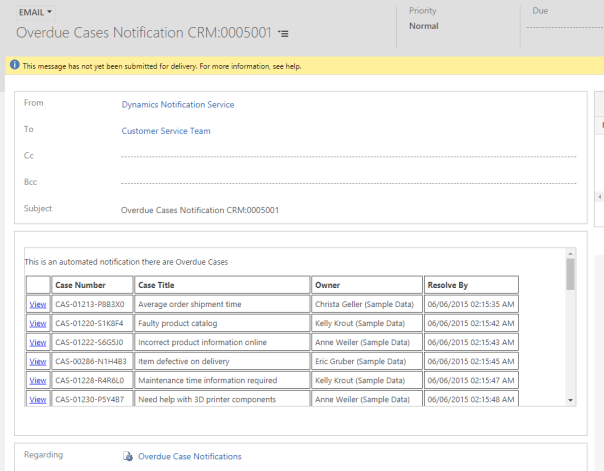Click the Owner column header
This screenshot has width=604, height=471.
click(x=367, y=285)
